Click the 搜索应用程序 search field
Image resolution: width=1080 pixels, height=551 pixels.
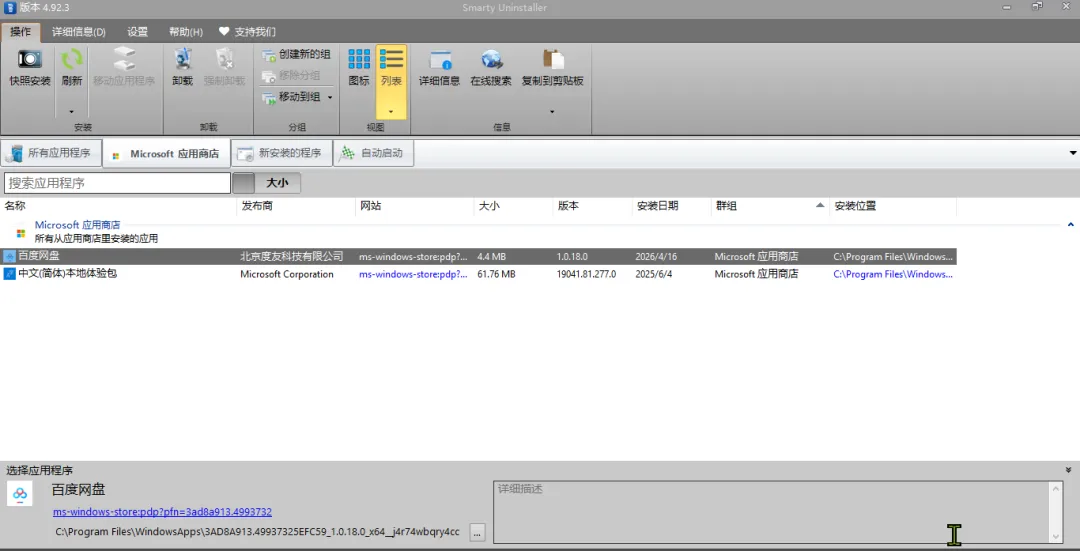(x=117, y=183)
